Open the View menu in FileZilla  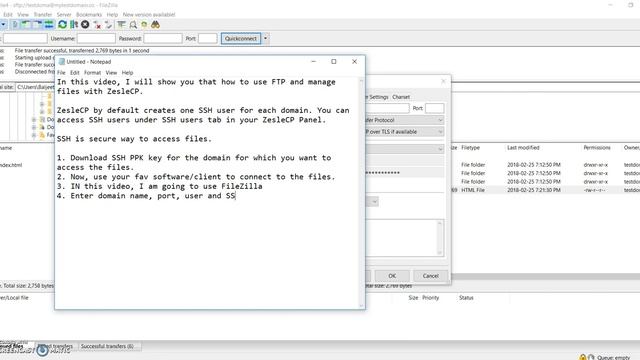tap(23, 14)
